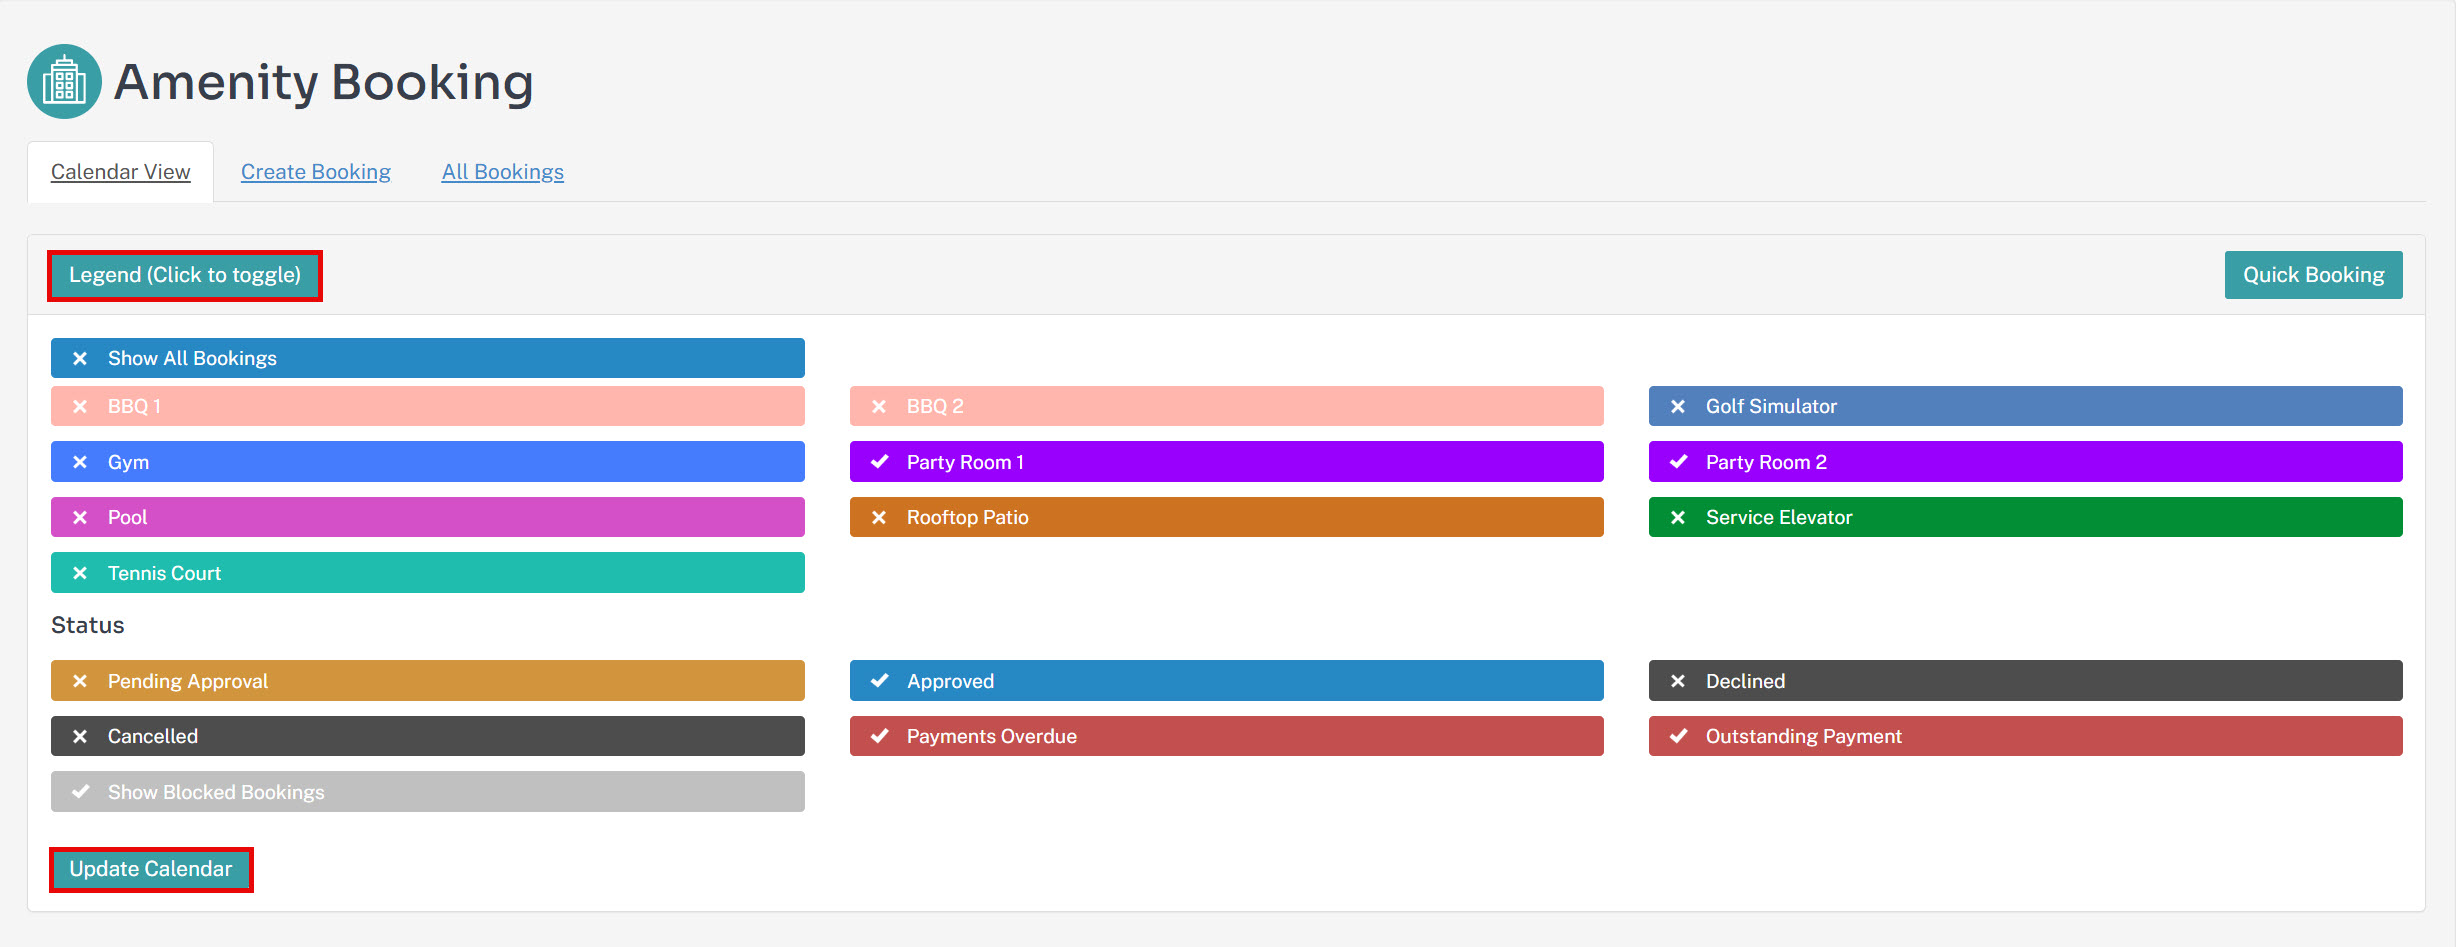Disable the Party Room 2 filter
Screen dimensions: 2456x947
[2026, 462]
